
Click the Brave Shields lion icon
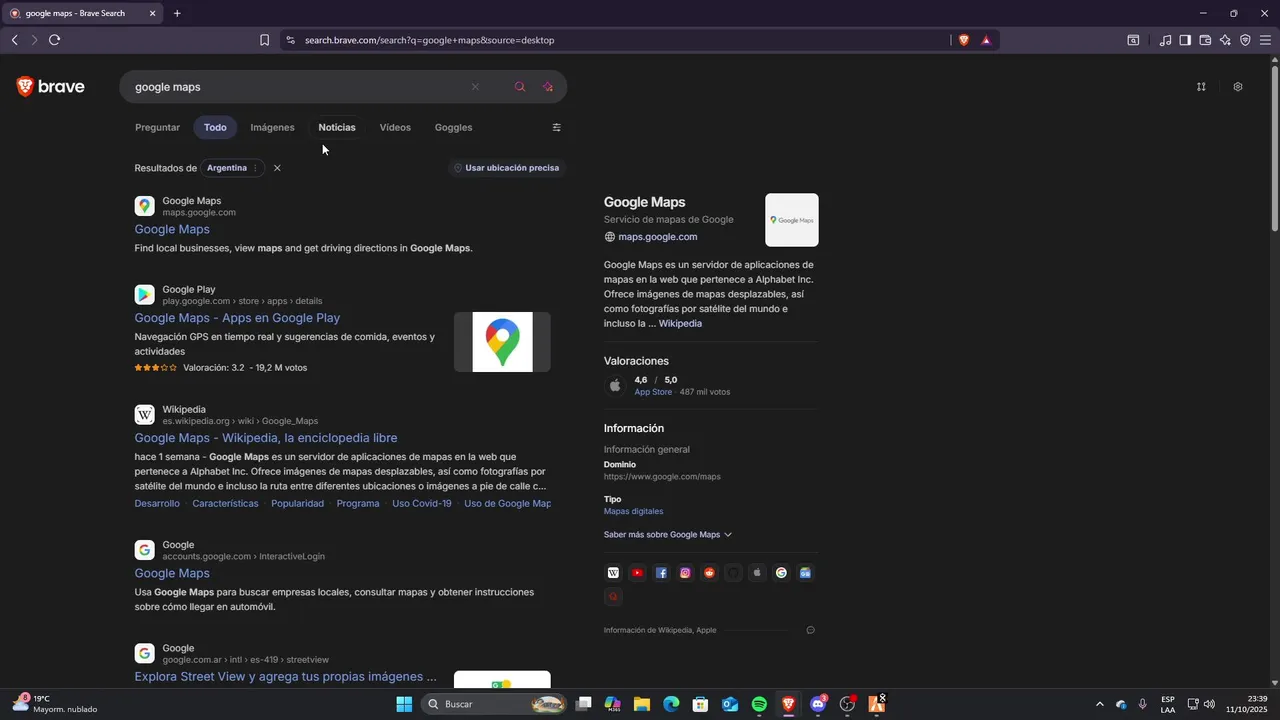(x=964, y=40)
